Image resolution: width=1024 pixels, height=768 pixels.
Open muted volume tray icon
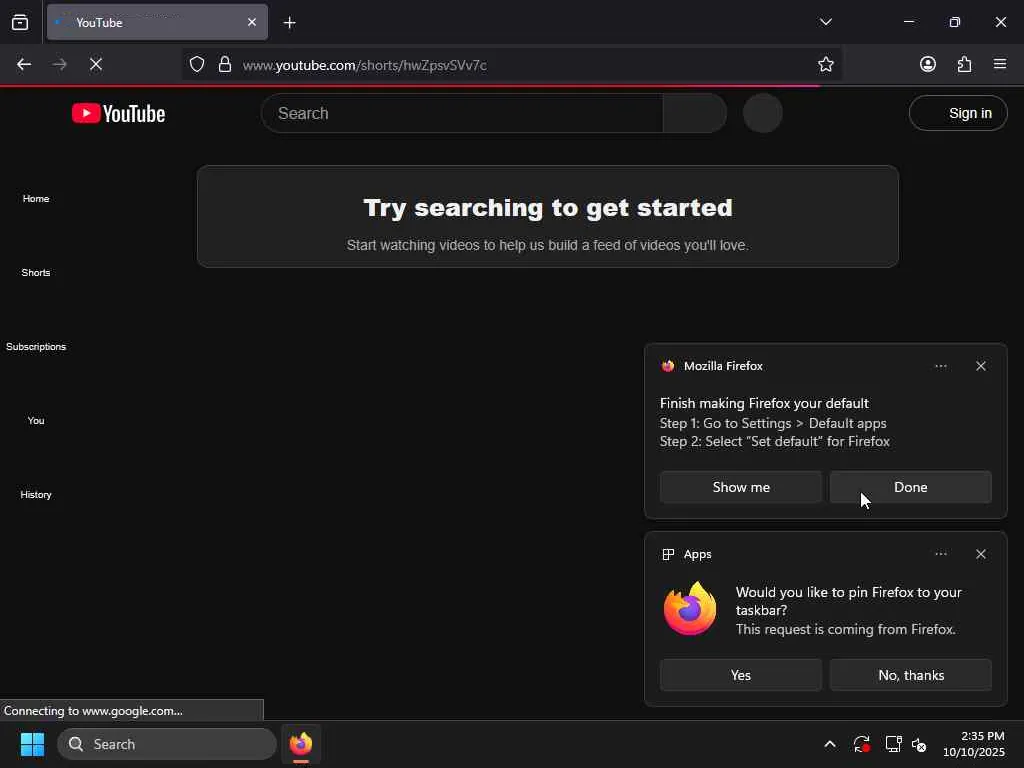(920, 744)
